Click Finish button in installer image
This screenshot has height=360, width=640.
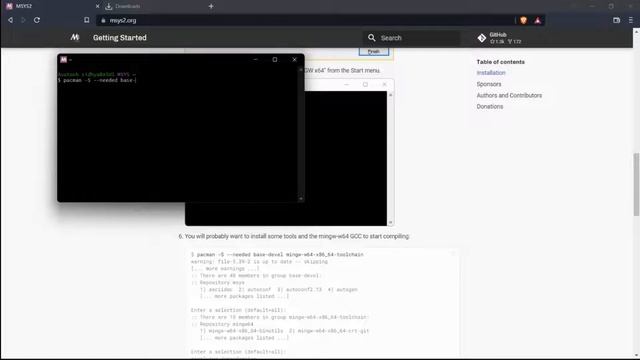click(x=374, y=51)
